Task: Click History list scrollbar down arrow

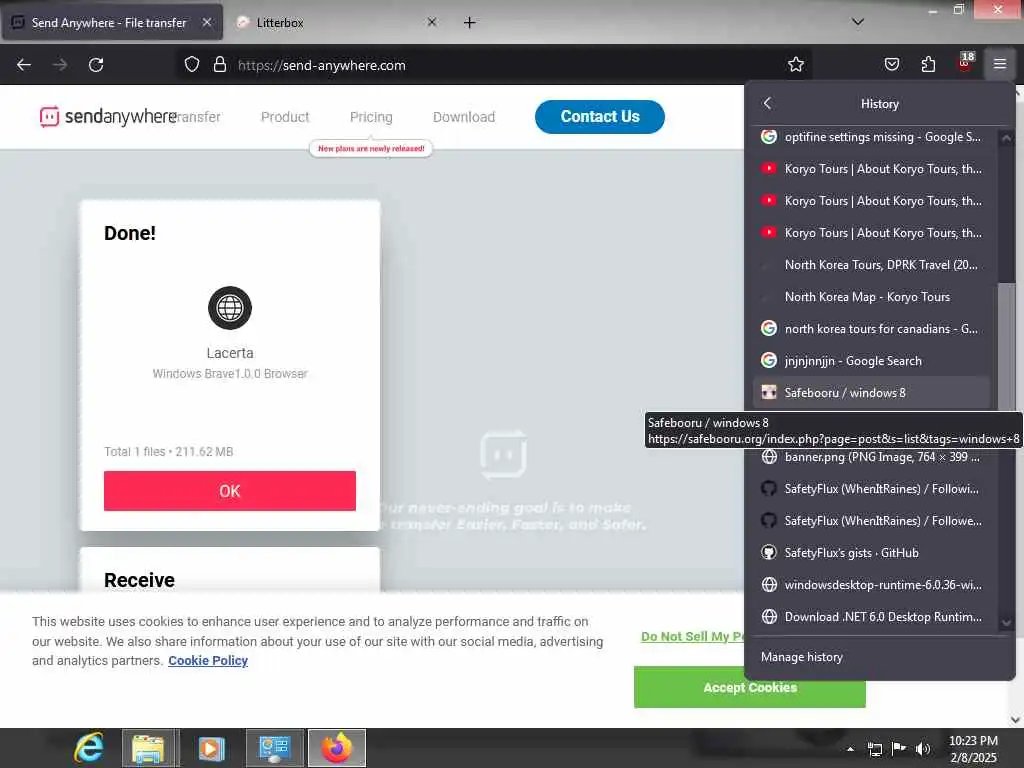Action: (x=1006, y=623)
